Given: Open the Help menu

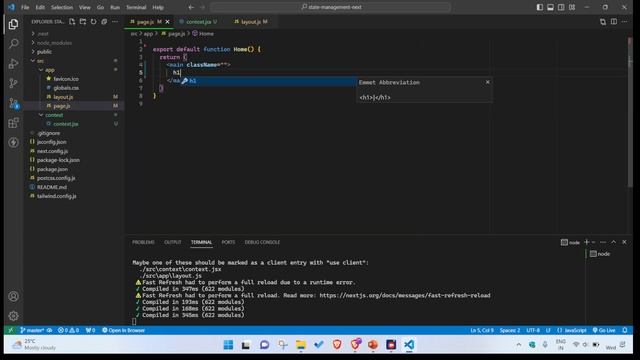Looking at the screenshot, I should [x=158, y=7].
